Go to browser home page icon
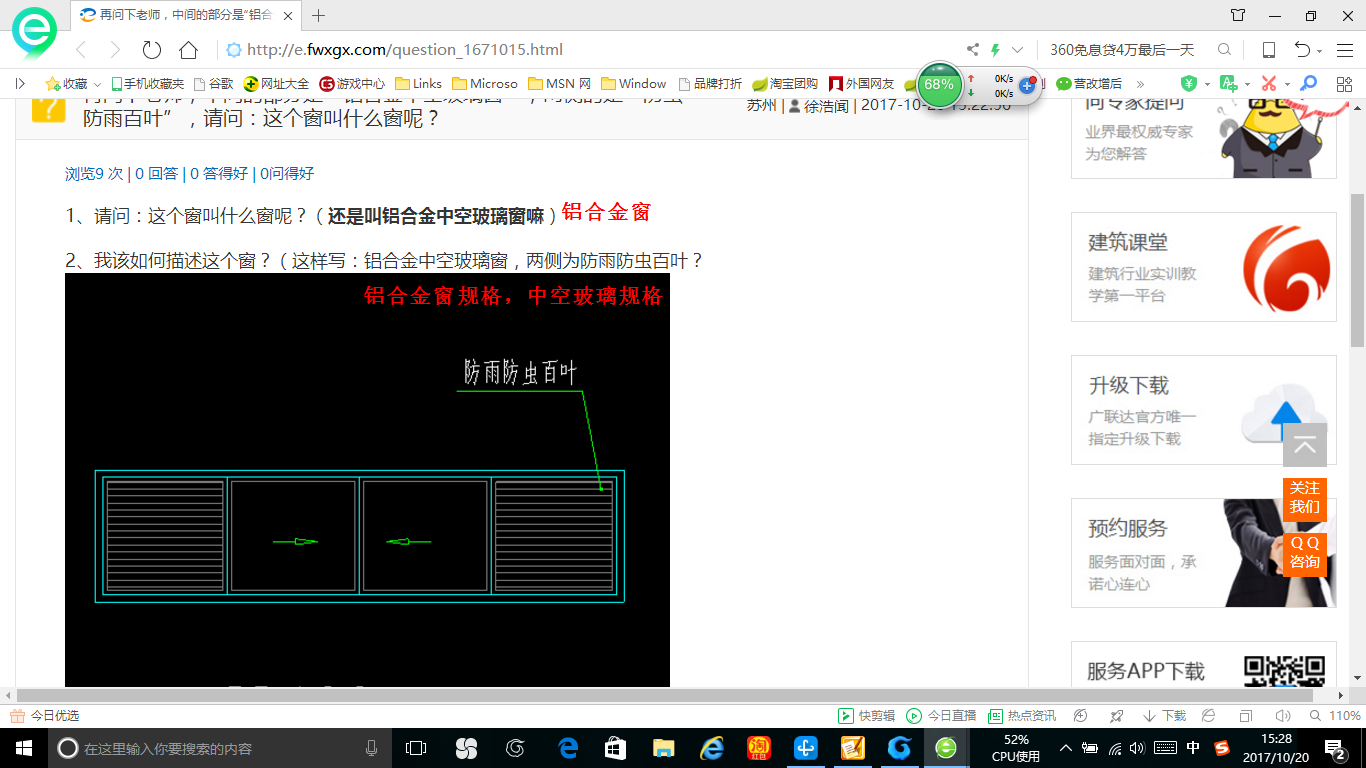The image size is (1366, 768). pos(188,50)
